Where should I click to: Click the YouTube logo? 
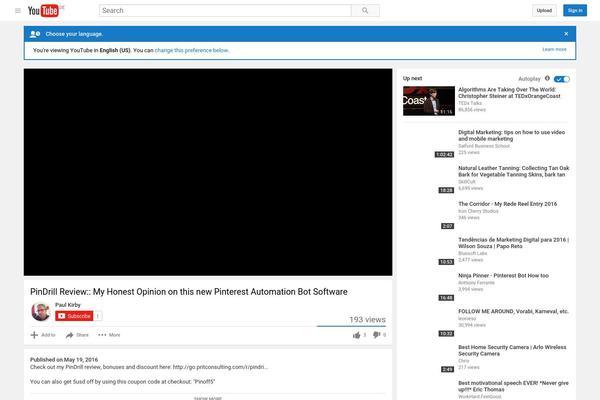click(46, 11)
